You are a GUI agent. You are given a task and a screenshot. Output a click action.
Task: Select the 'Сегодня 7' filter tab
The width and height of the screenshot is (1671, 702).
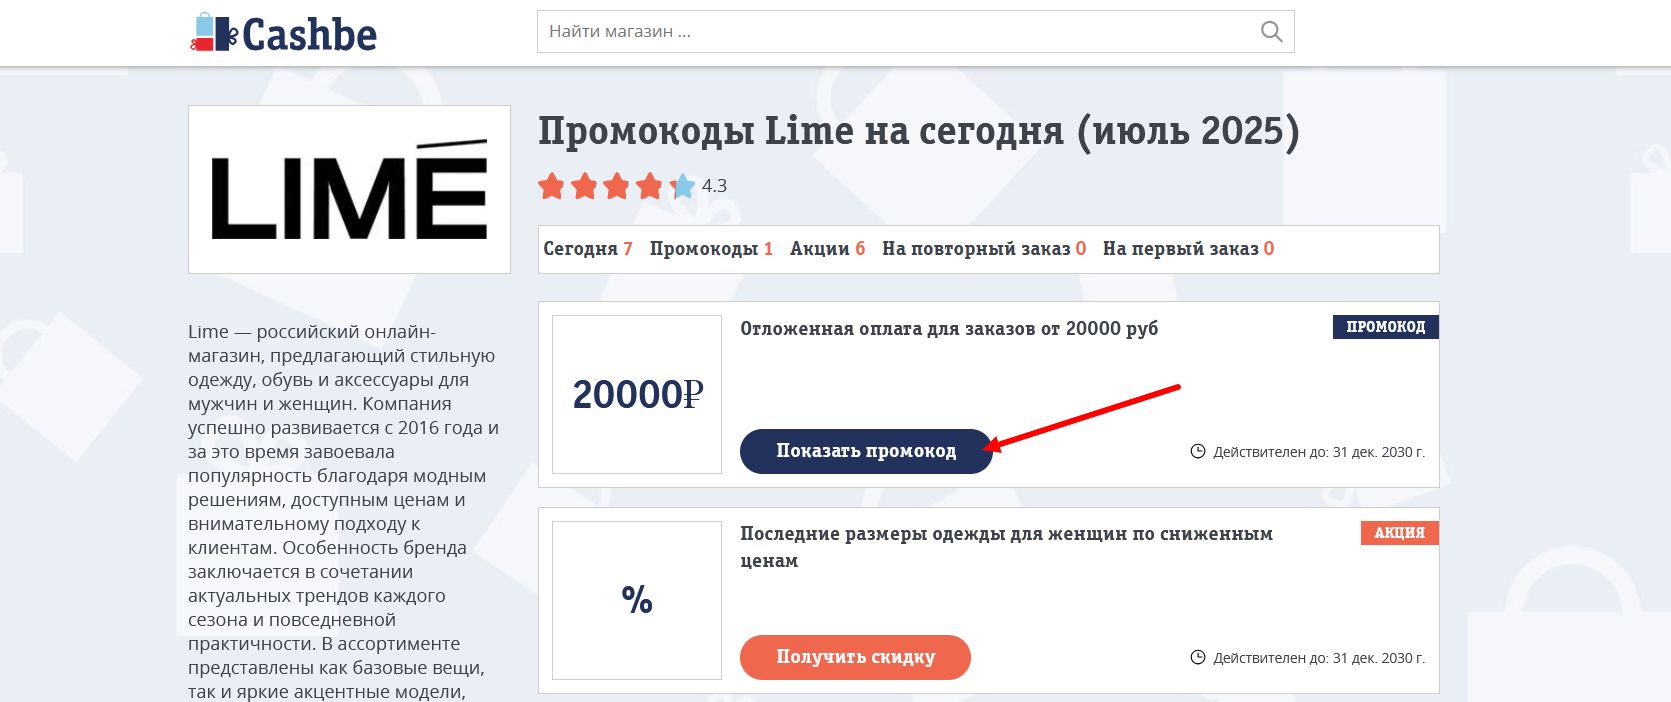[588, 249]
